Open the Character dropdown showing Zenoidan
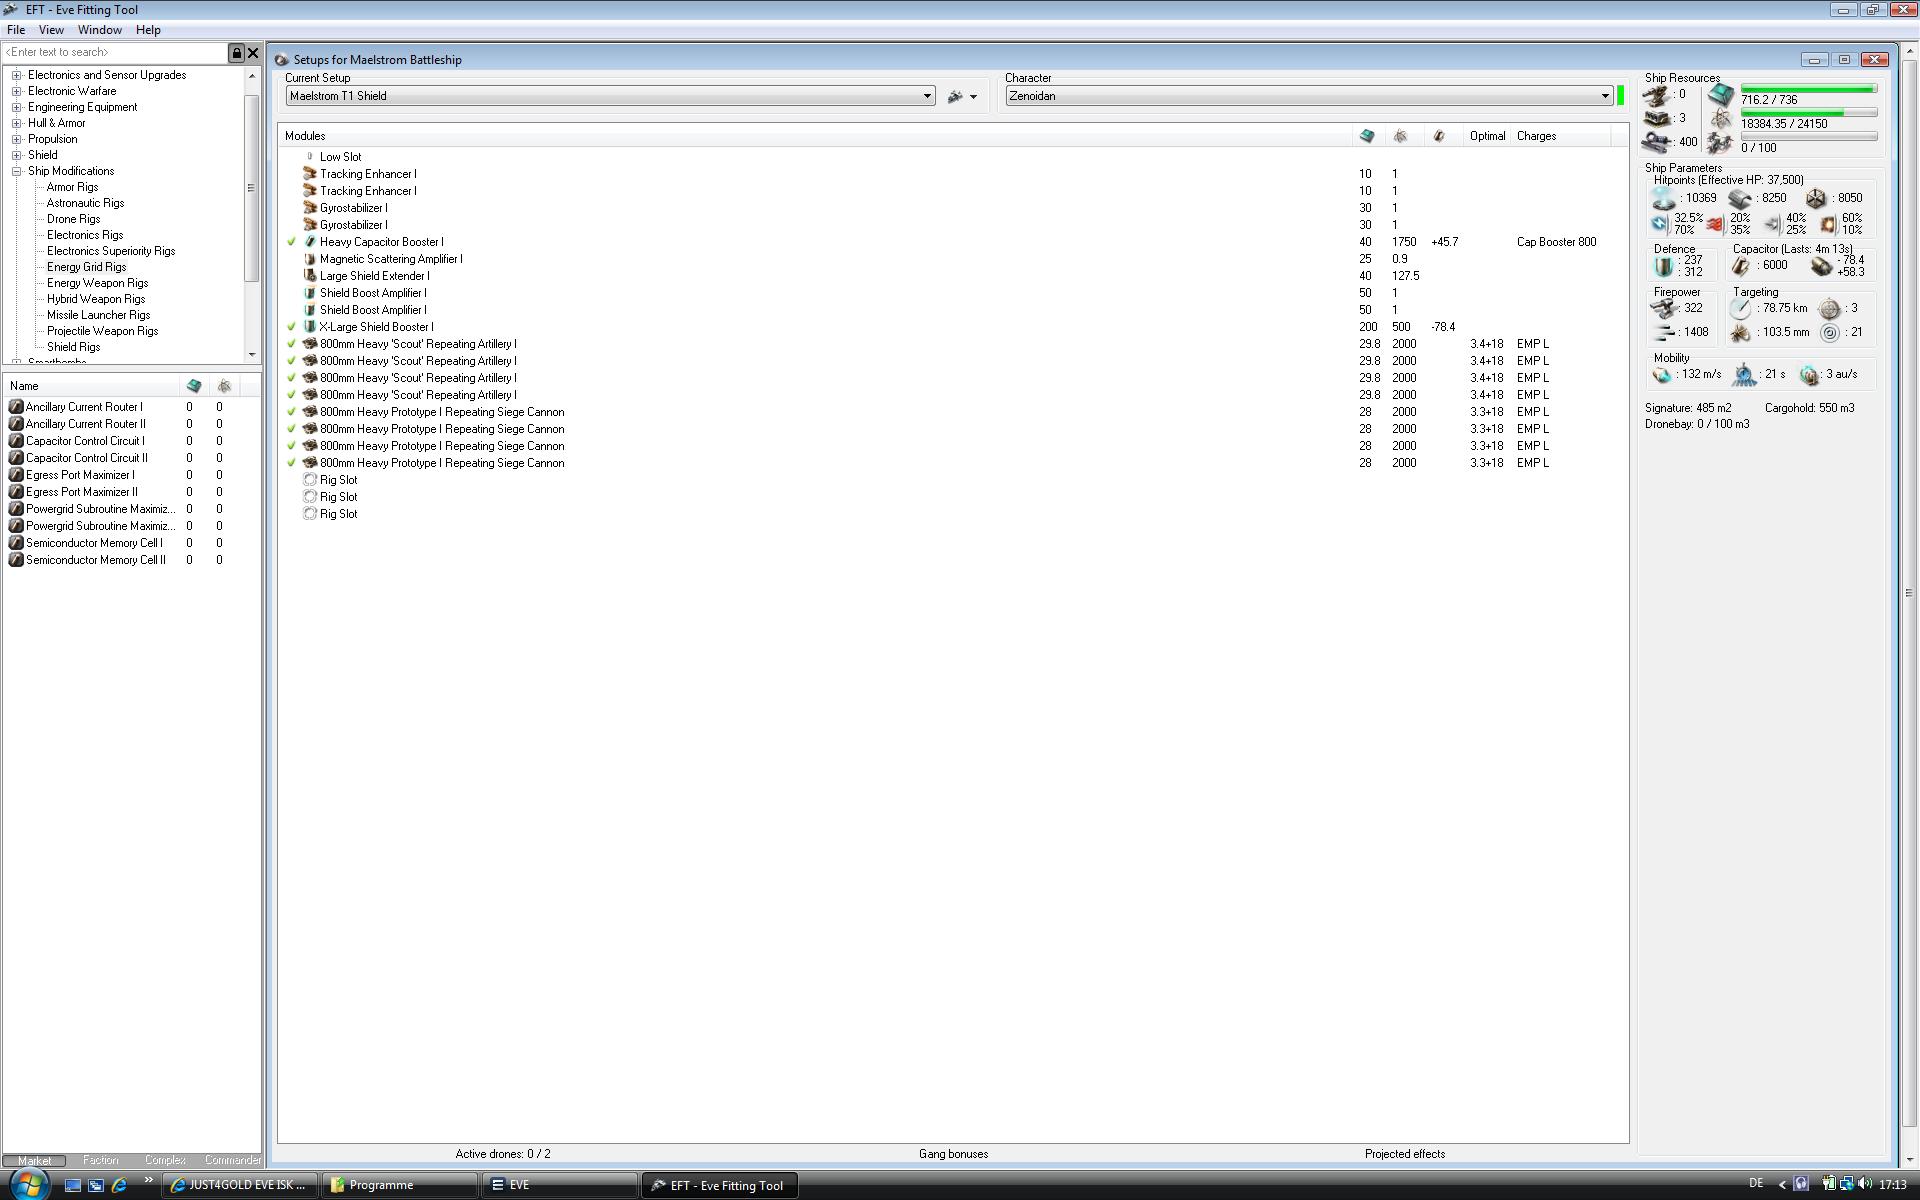The width and height of the screenshot is (1920, 1200). (1605, 96)
